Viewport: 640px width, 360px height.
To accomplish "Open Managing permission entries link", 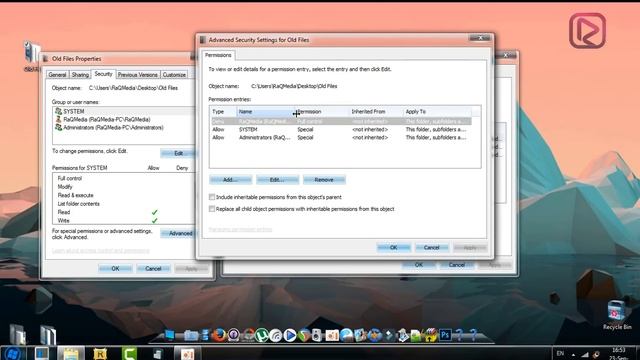I will pos(240,229).
